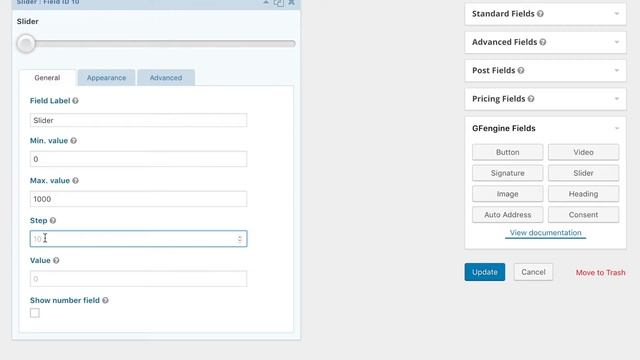Open the Advanced Fields help tooltip icon
The width and height of the screenshot is (640, 360).
coord(543,42)
